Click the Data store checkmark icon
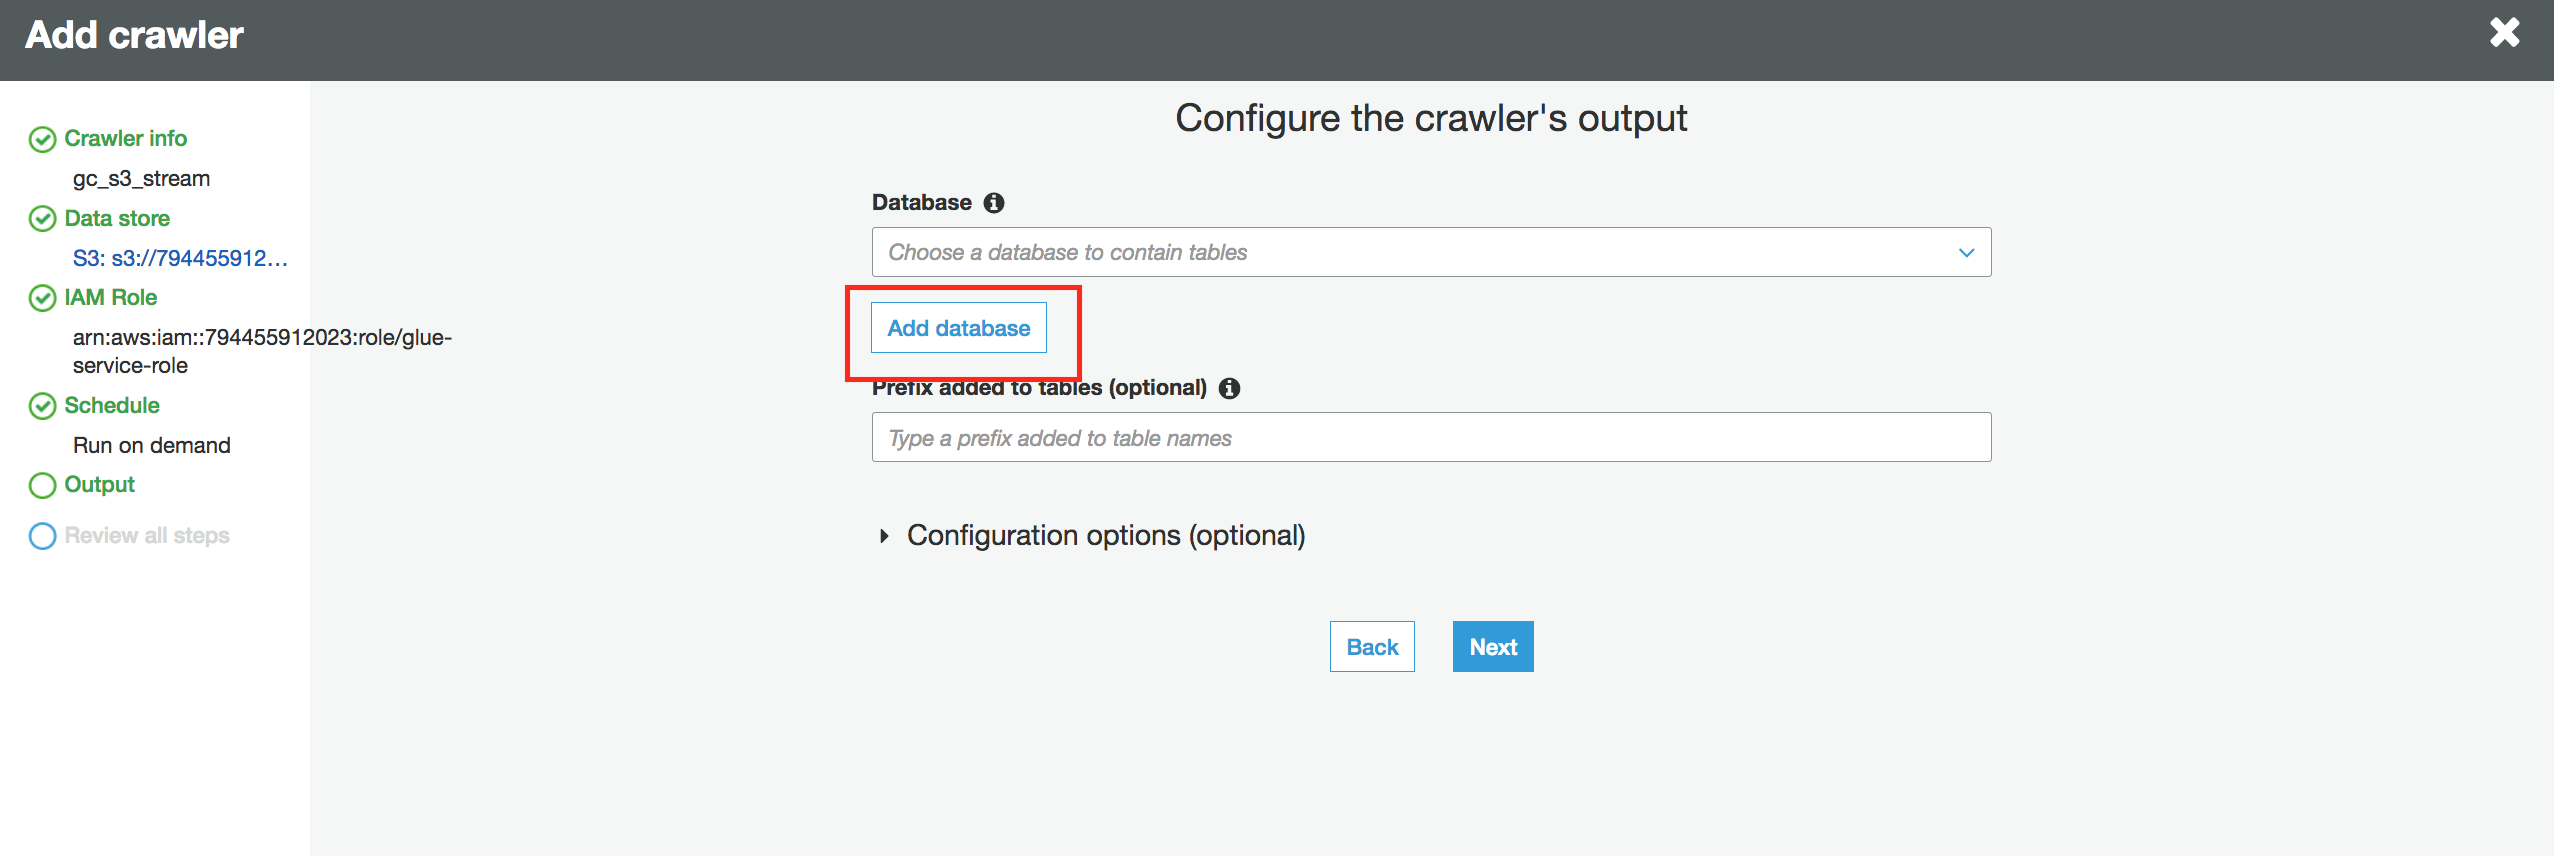 [x=42, y=219]
